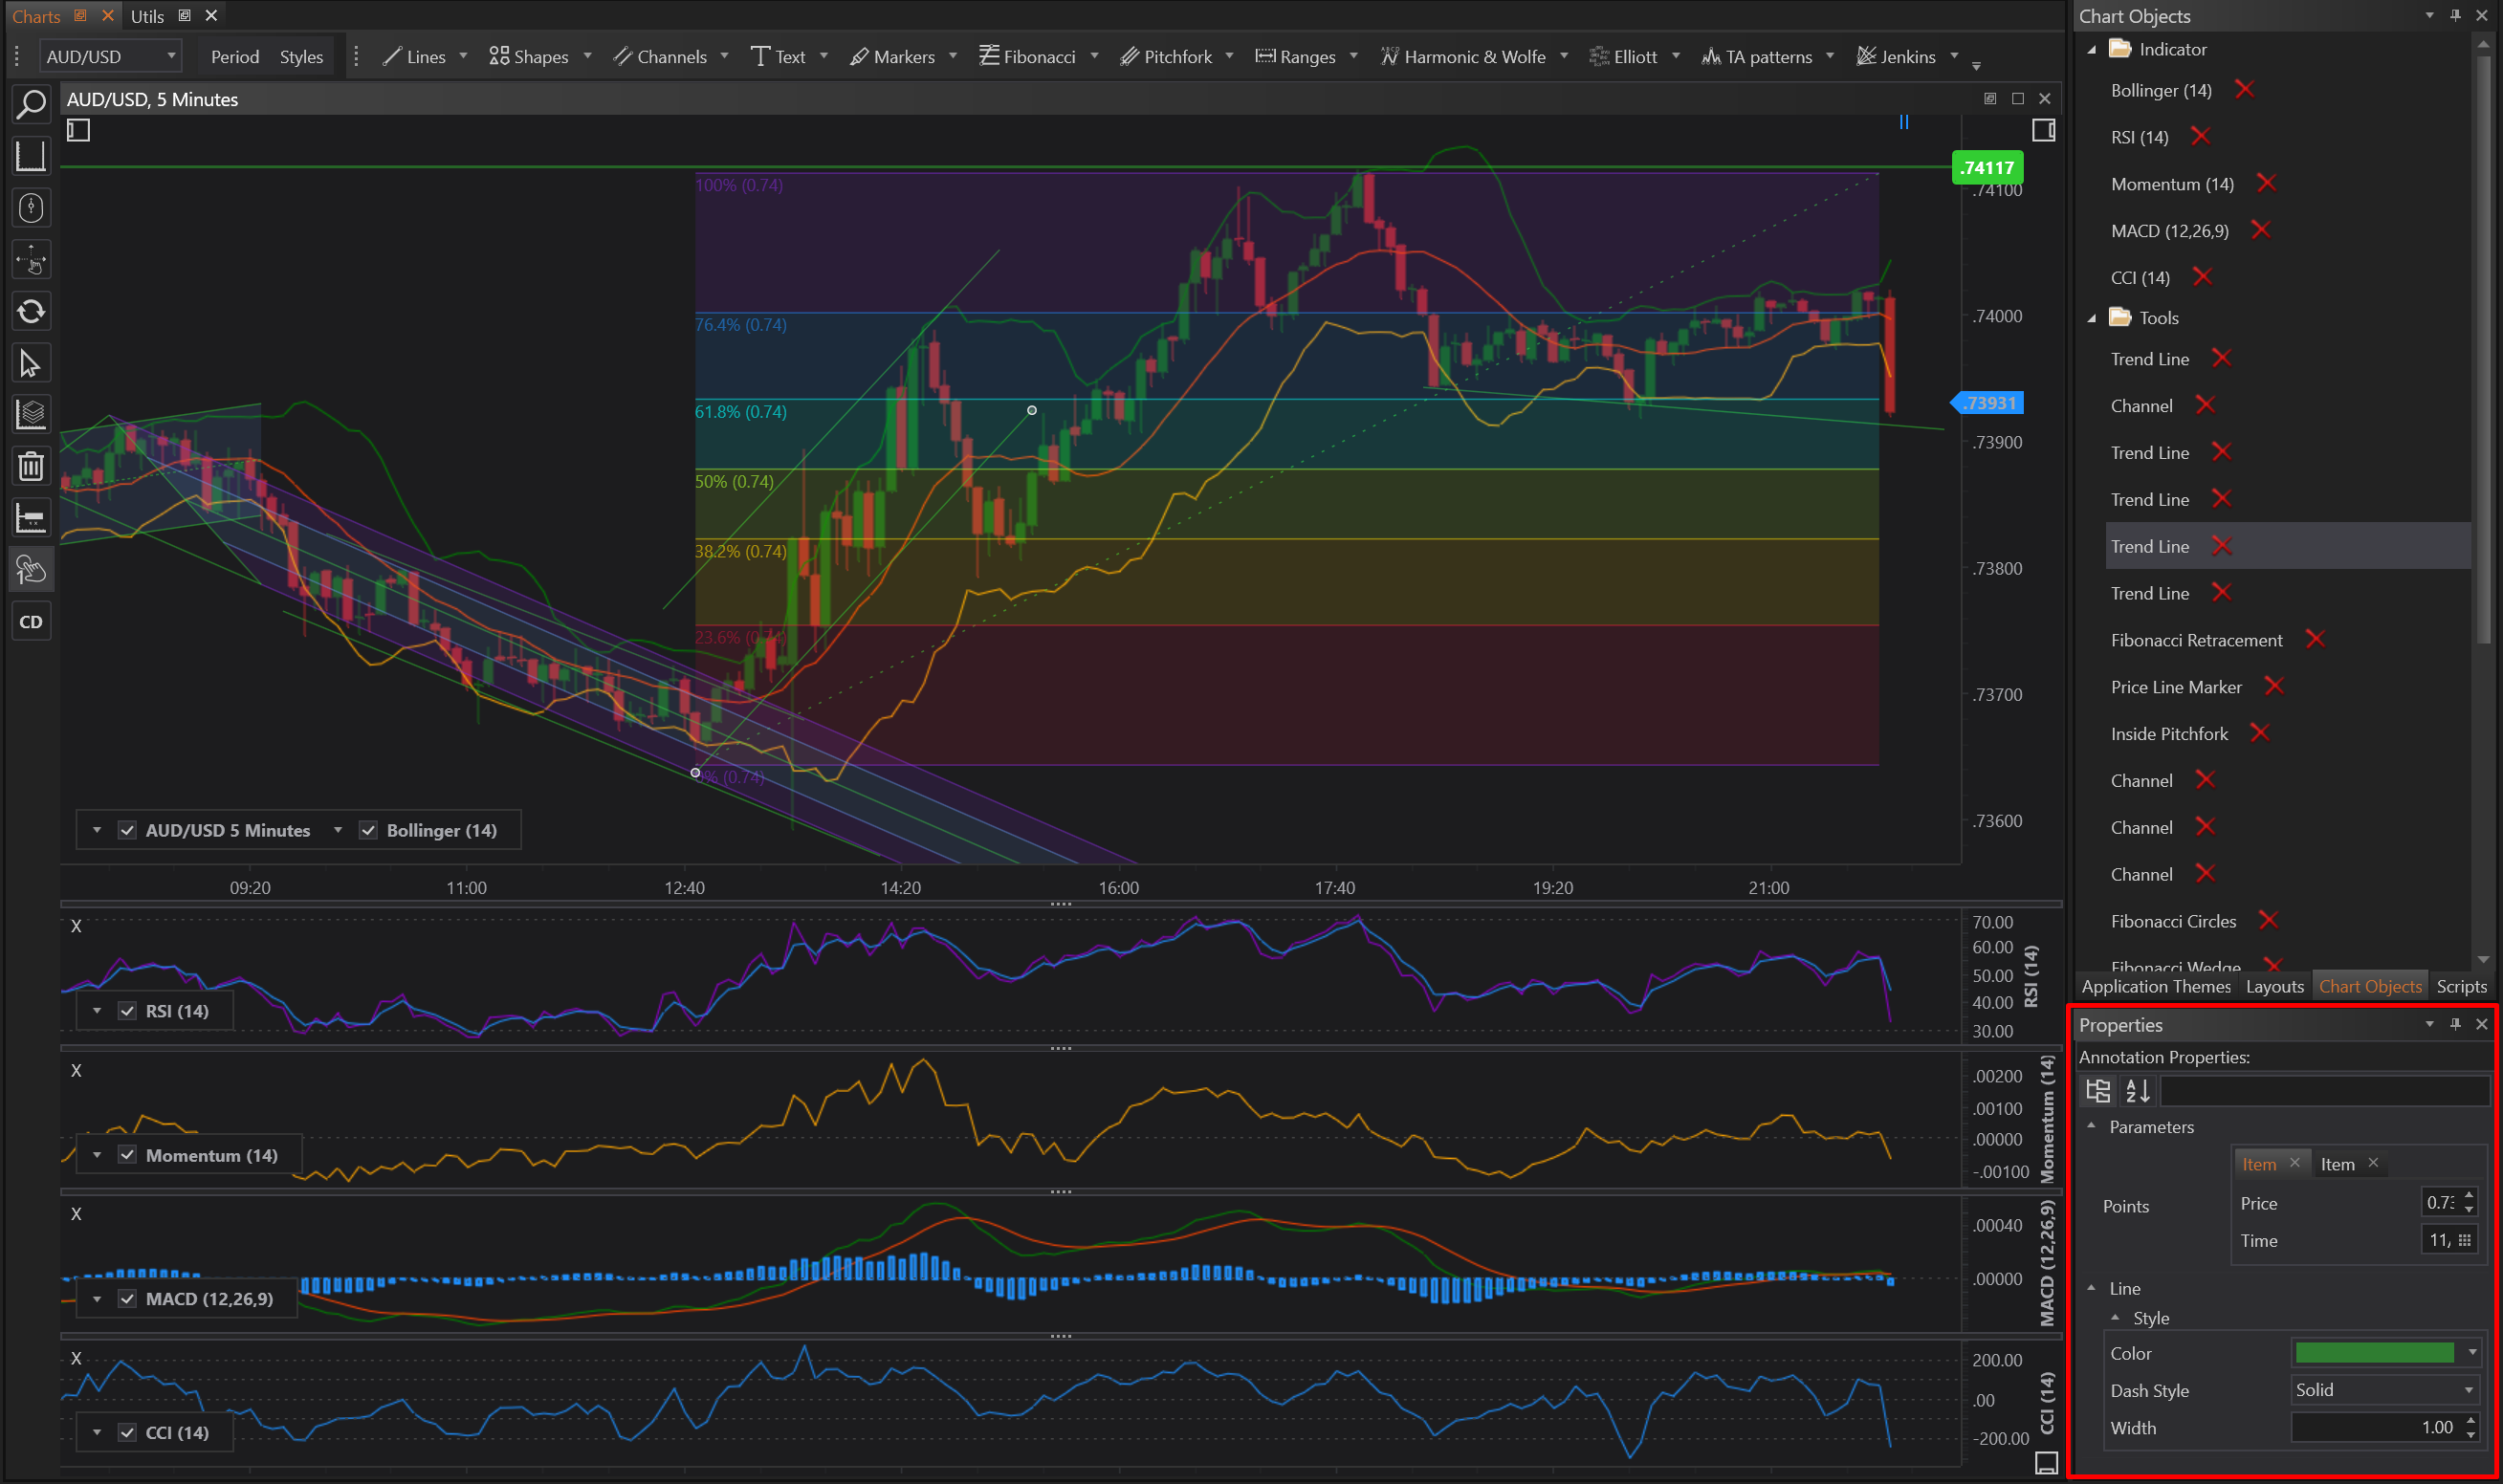Toggle the Bollinger (14) checkbox

click(x=368, y=830)
